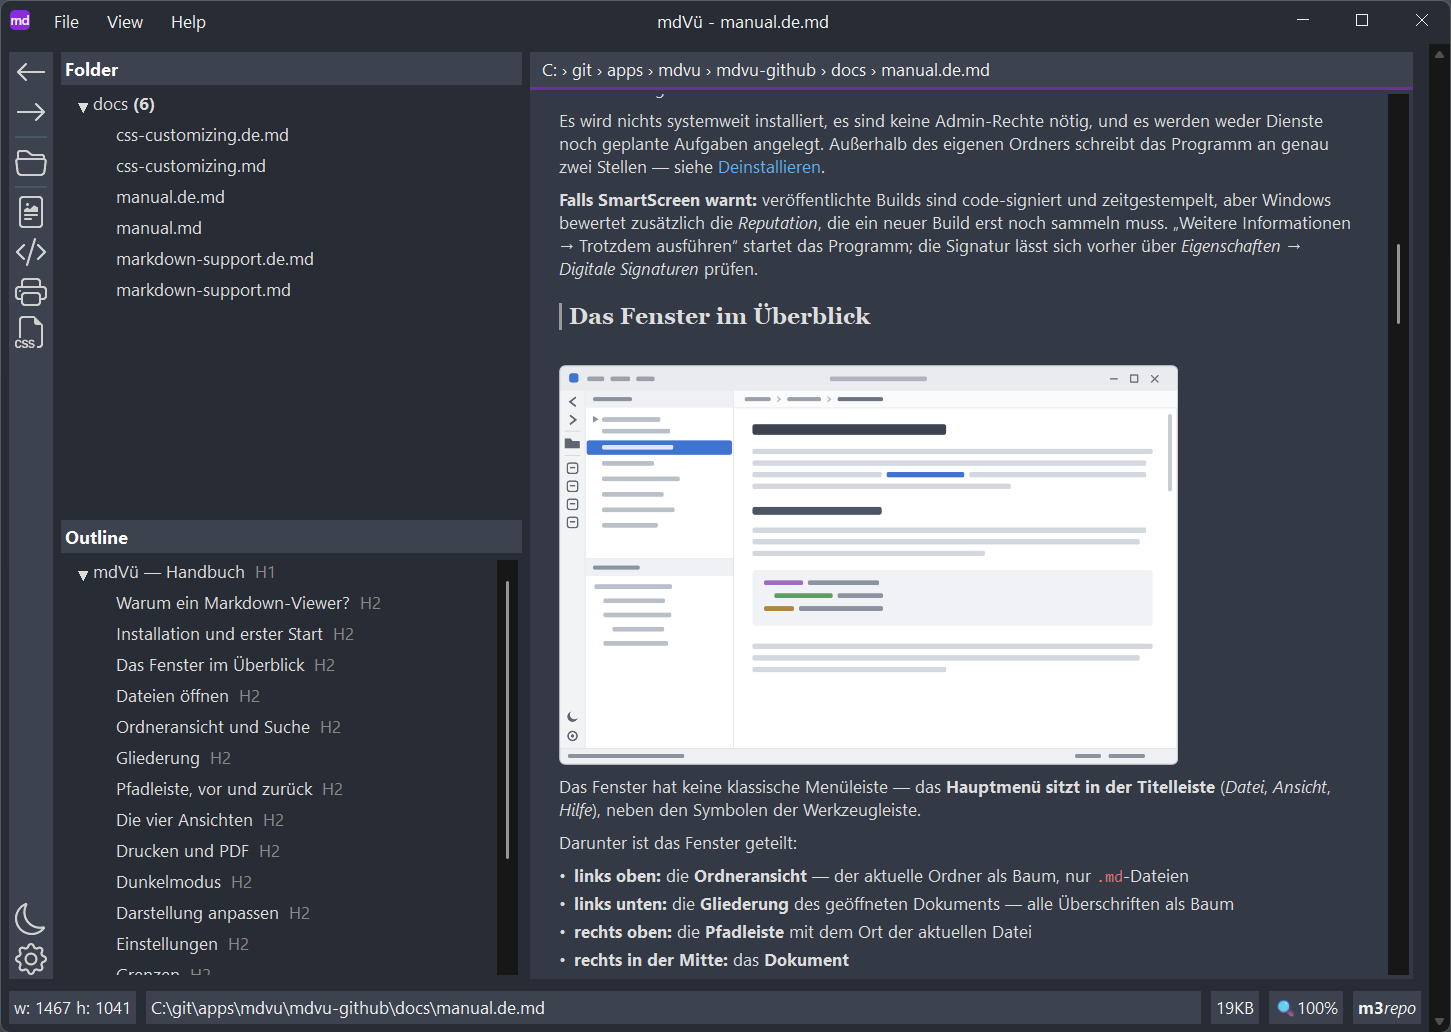The width and height of the screenshot is (1451, 1032).
Task: Open manual.md from the docs folder
Action: point(159,228)
